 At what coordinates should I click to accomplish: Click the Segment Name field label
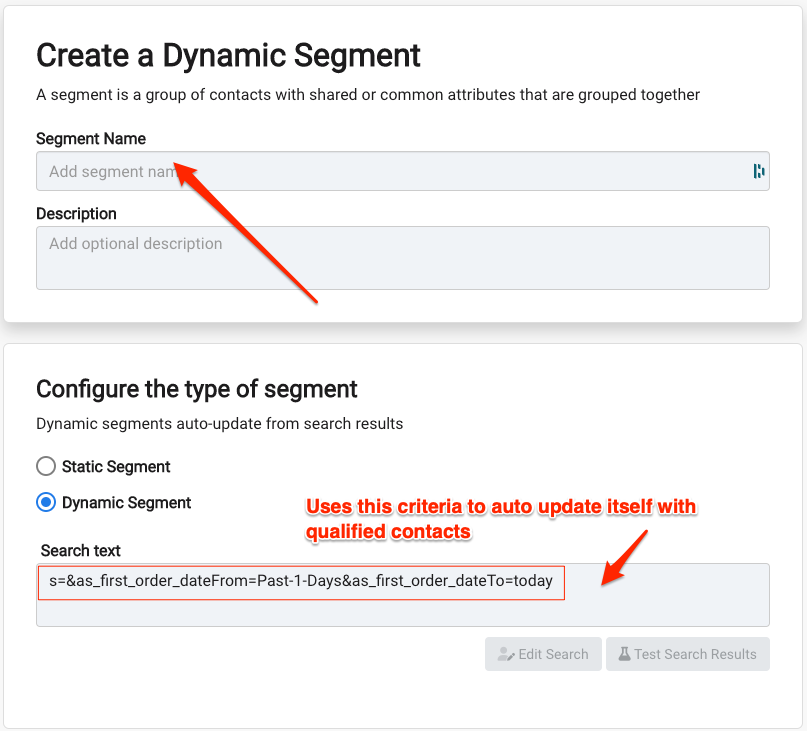91,138
